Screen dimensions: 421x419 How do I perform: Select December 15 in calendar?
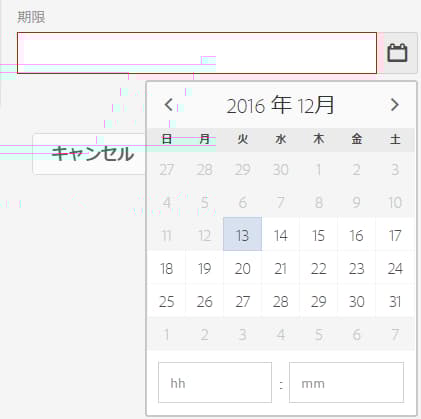click(319, 234)
